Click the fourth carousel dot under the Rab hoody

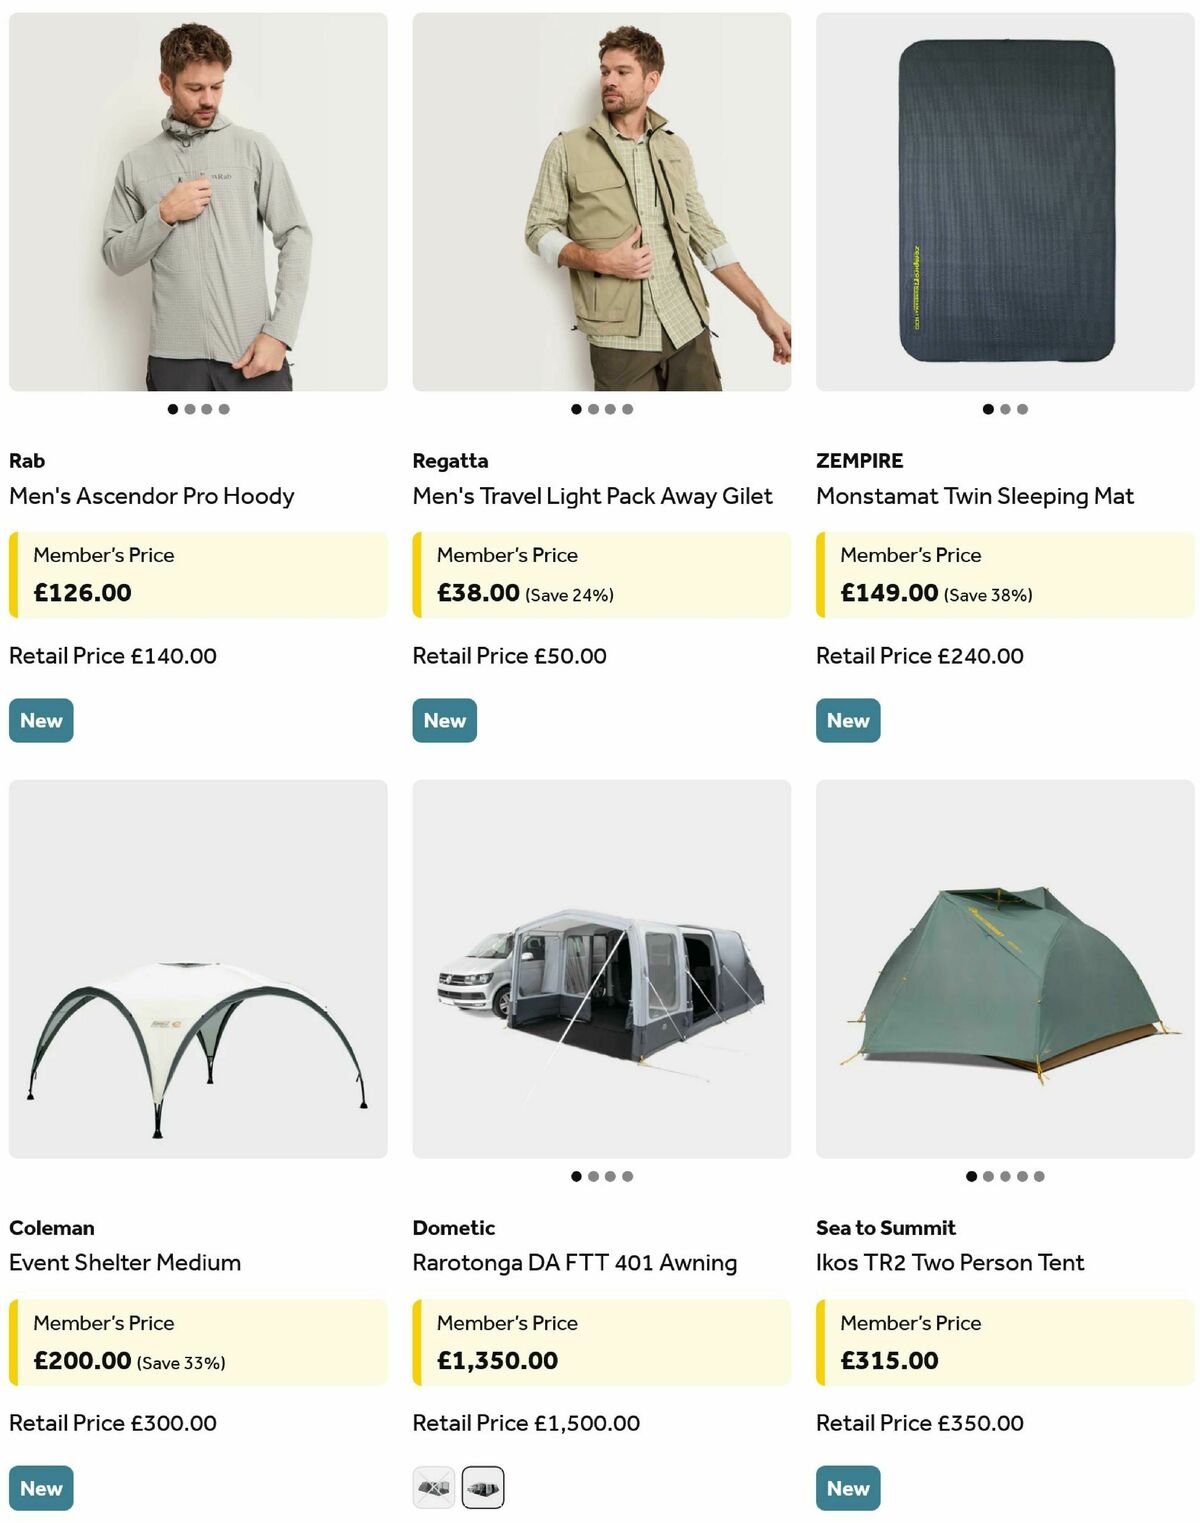click(x=224, y=408)
